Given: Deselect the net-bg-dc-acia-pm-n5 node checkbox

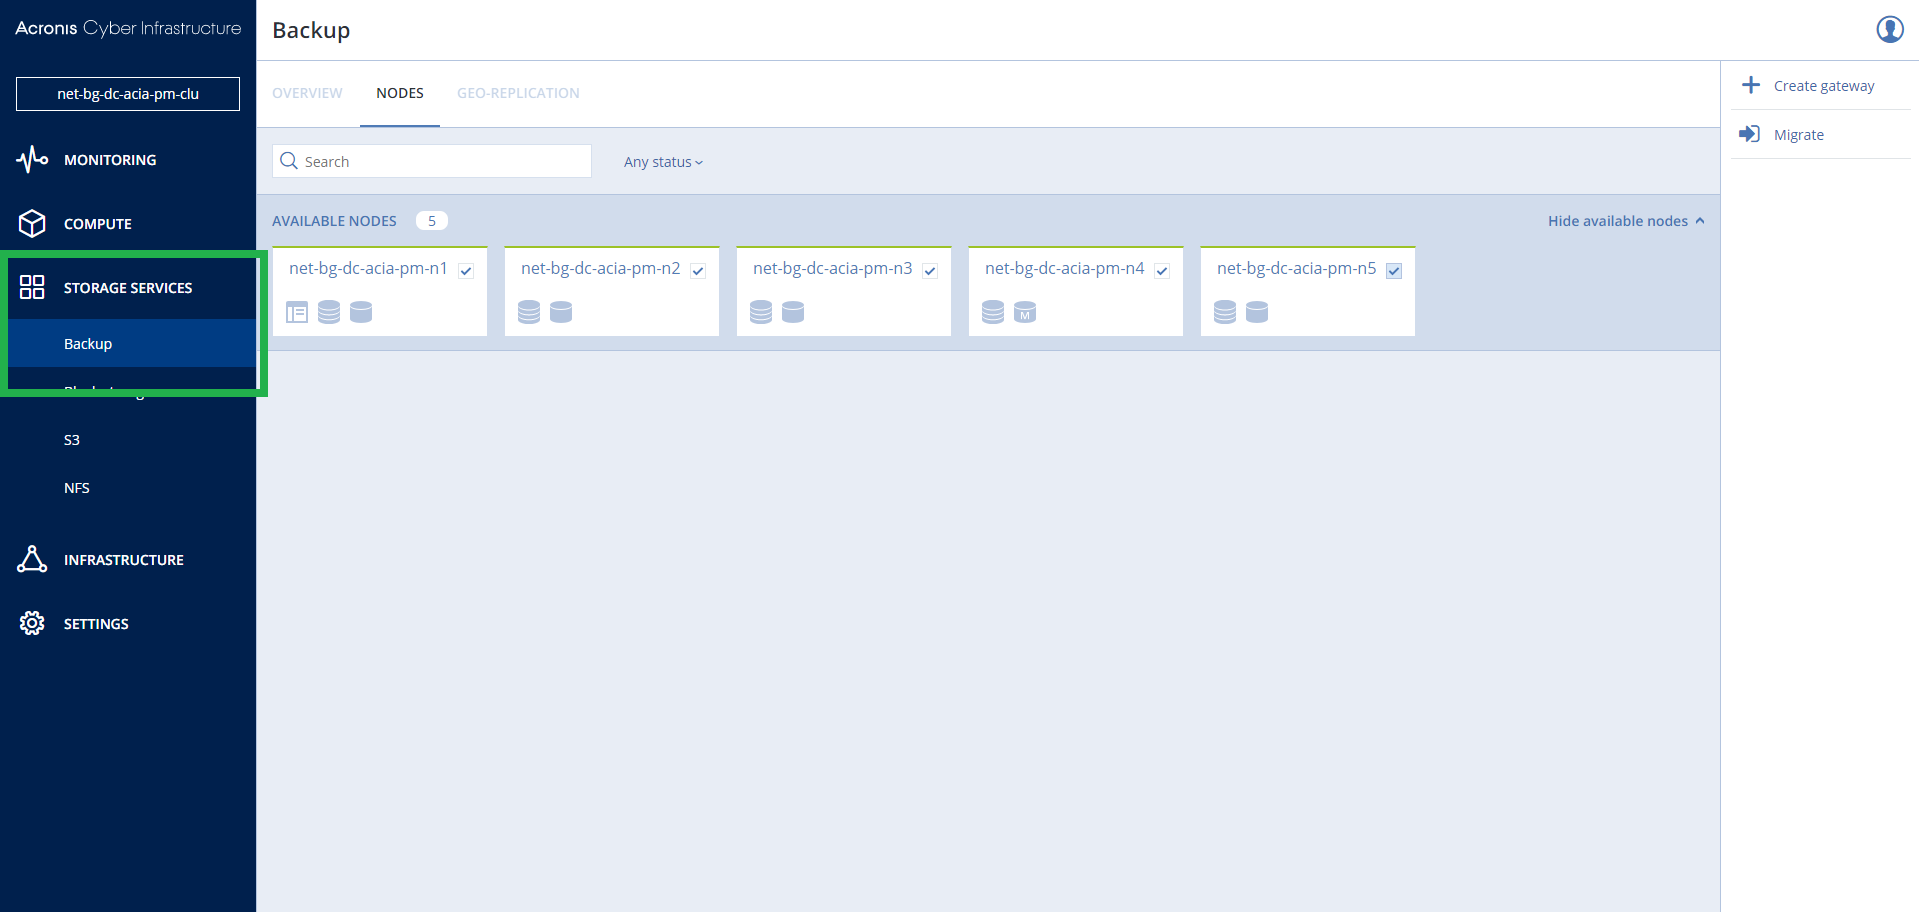Looking at the screenshot, I should [x=1394, y=270].
